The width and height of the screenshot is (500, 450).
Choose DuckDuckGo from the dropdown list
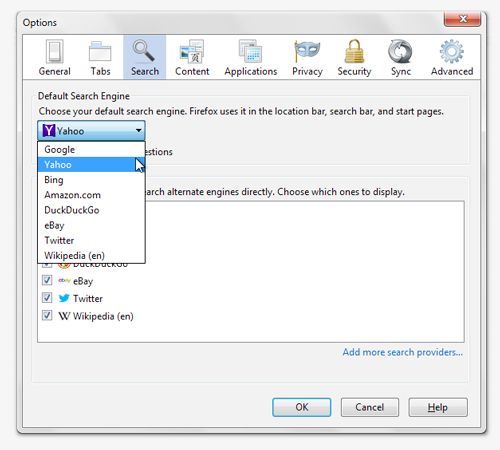[x=91, y=210]
